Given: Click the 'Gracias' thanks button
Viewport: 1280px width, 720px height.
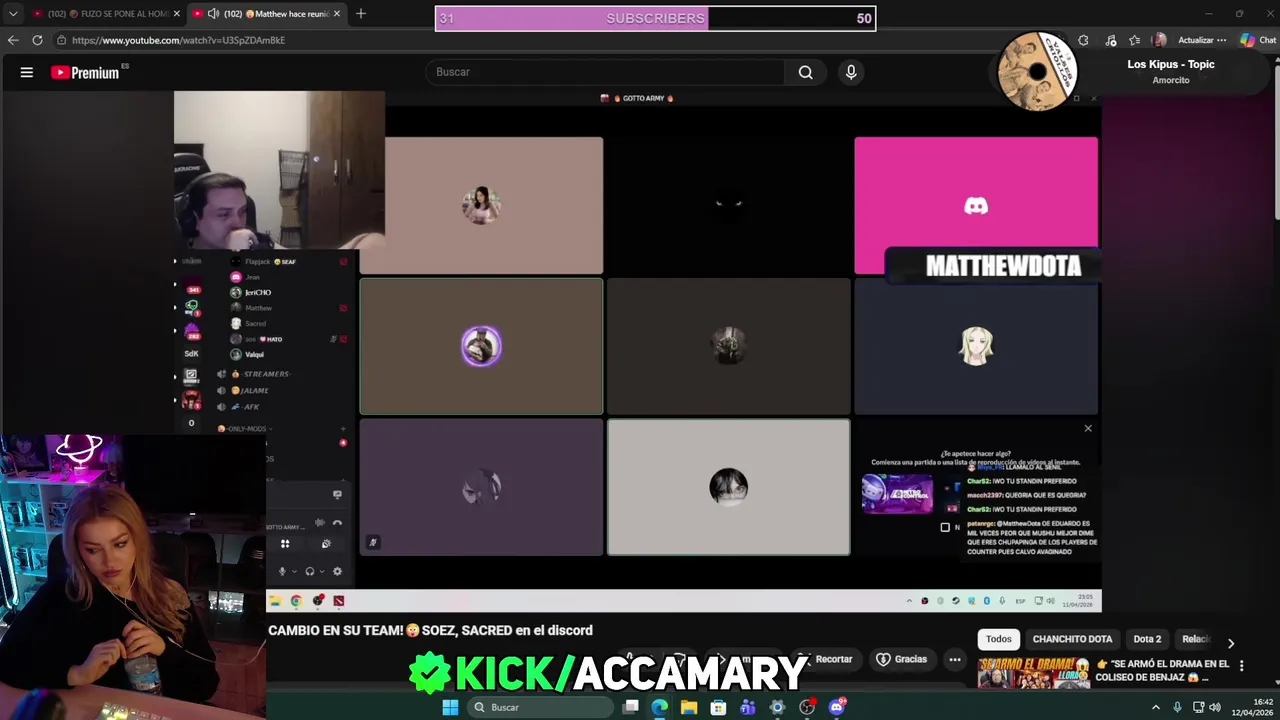Looking at the screenshot, I should (902, 659).
